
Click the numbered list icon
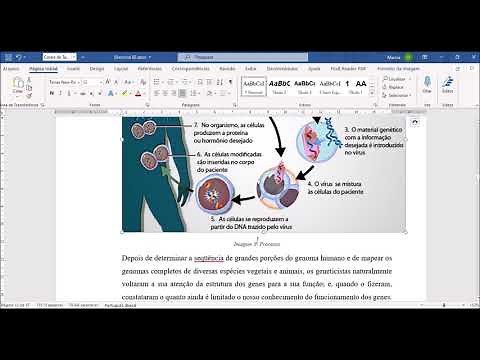(x=171, y=82)
